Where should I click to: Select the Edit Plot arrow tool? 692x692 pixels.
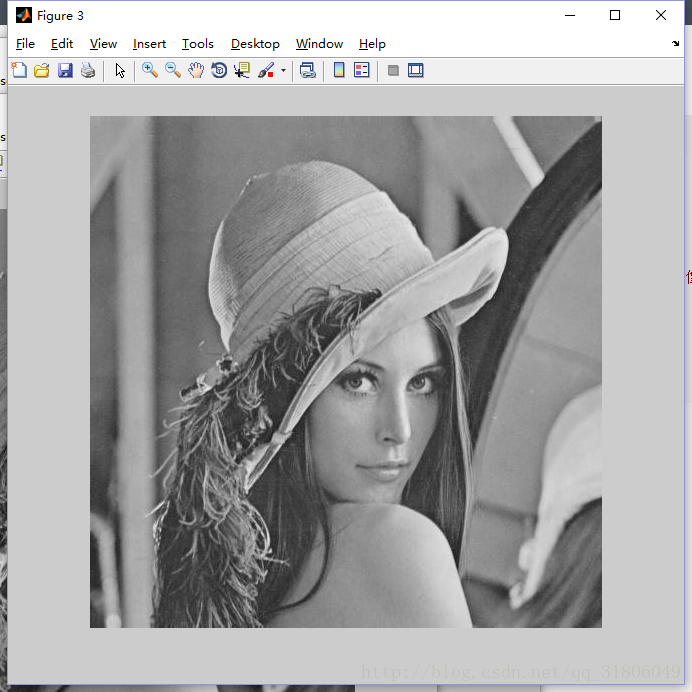point(120,70)
